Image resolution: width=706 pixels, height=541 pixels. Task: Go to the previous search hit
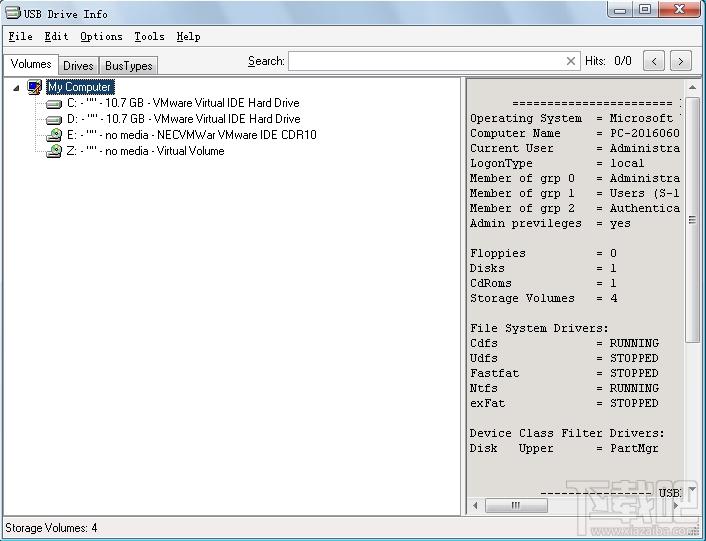click(x=654, y=61)
